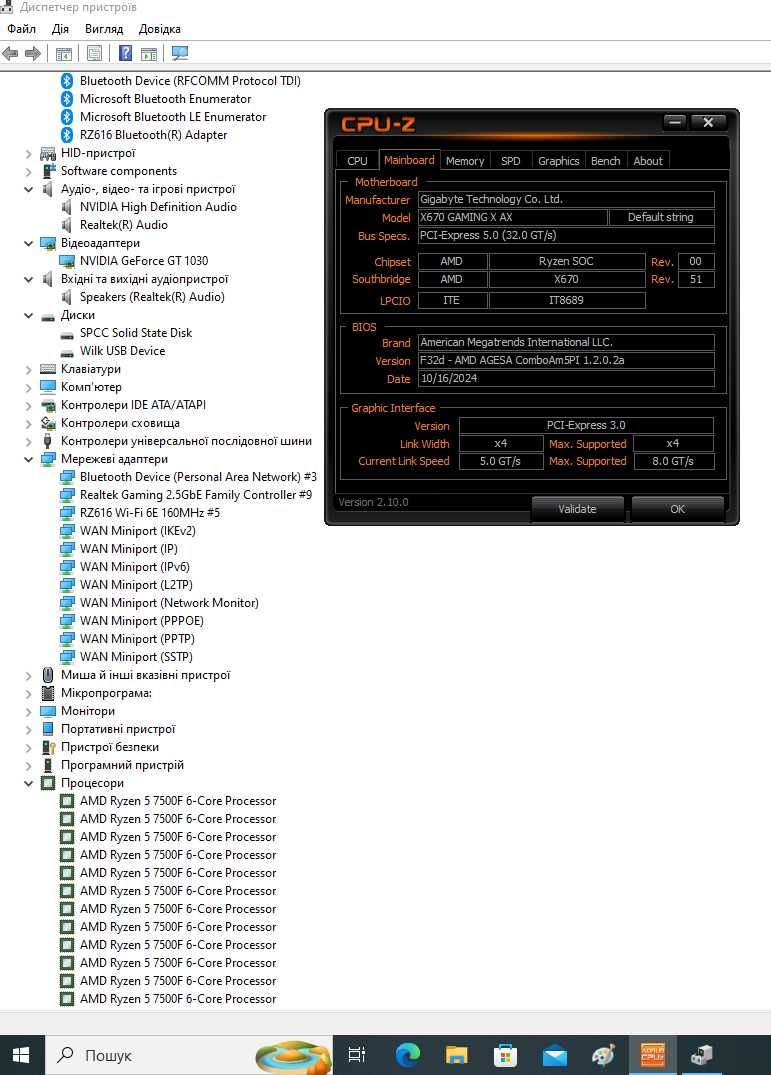Expand the Монітори category
Viewport: 771px width, 1075px height.
click(x=28, y=711)
